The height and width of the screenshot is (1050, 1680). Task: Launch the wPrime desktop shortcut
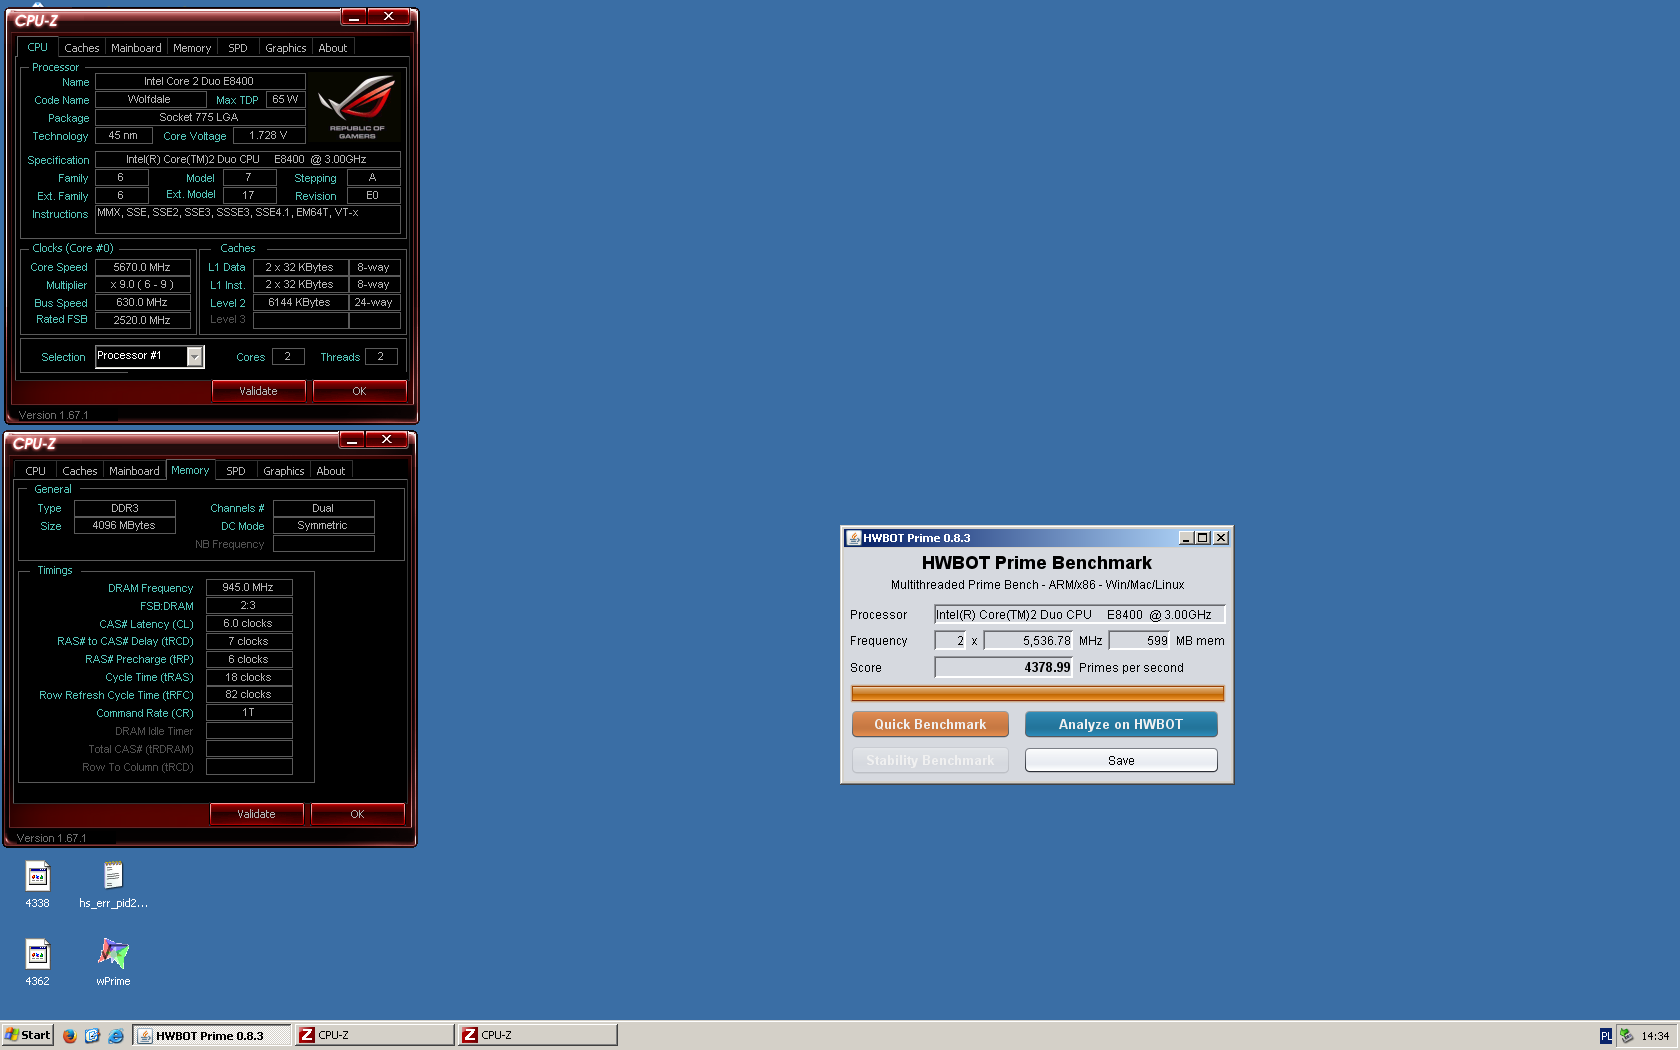click(113, 954)
